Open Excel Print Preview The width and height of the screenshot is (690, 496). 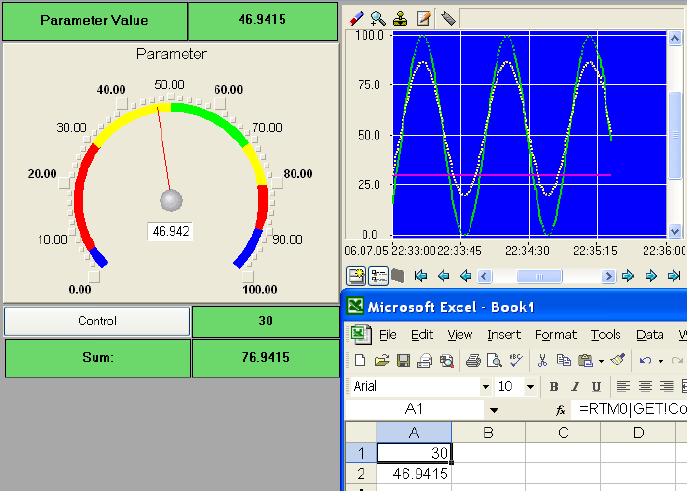(495, 360)
